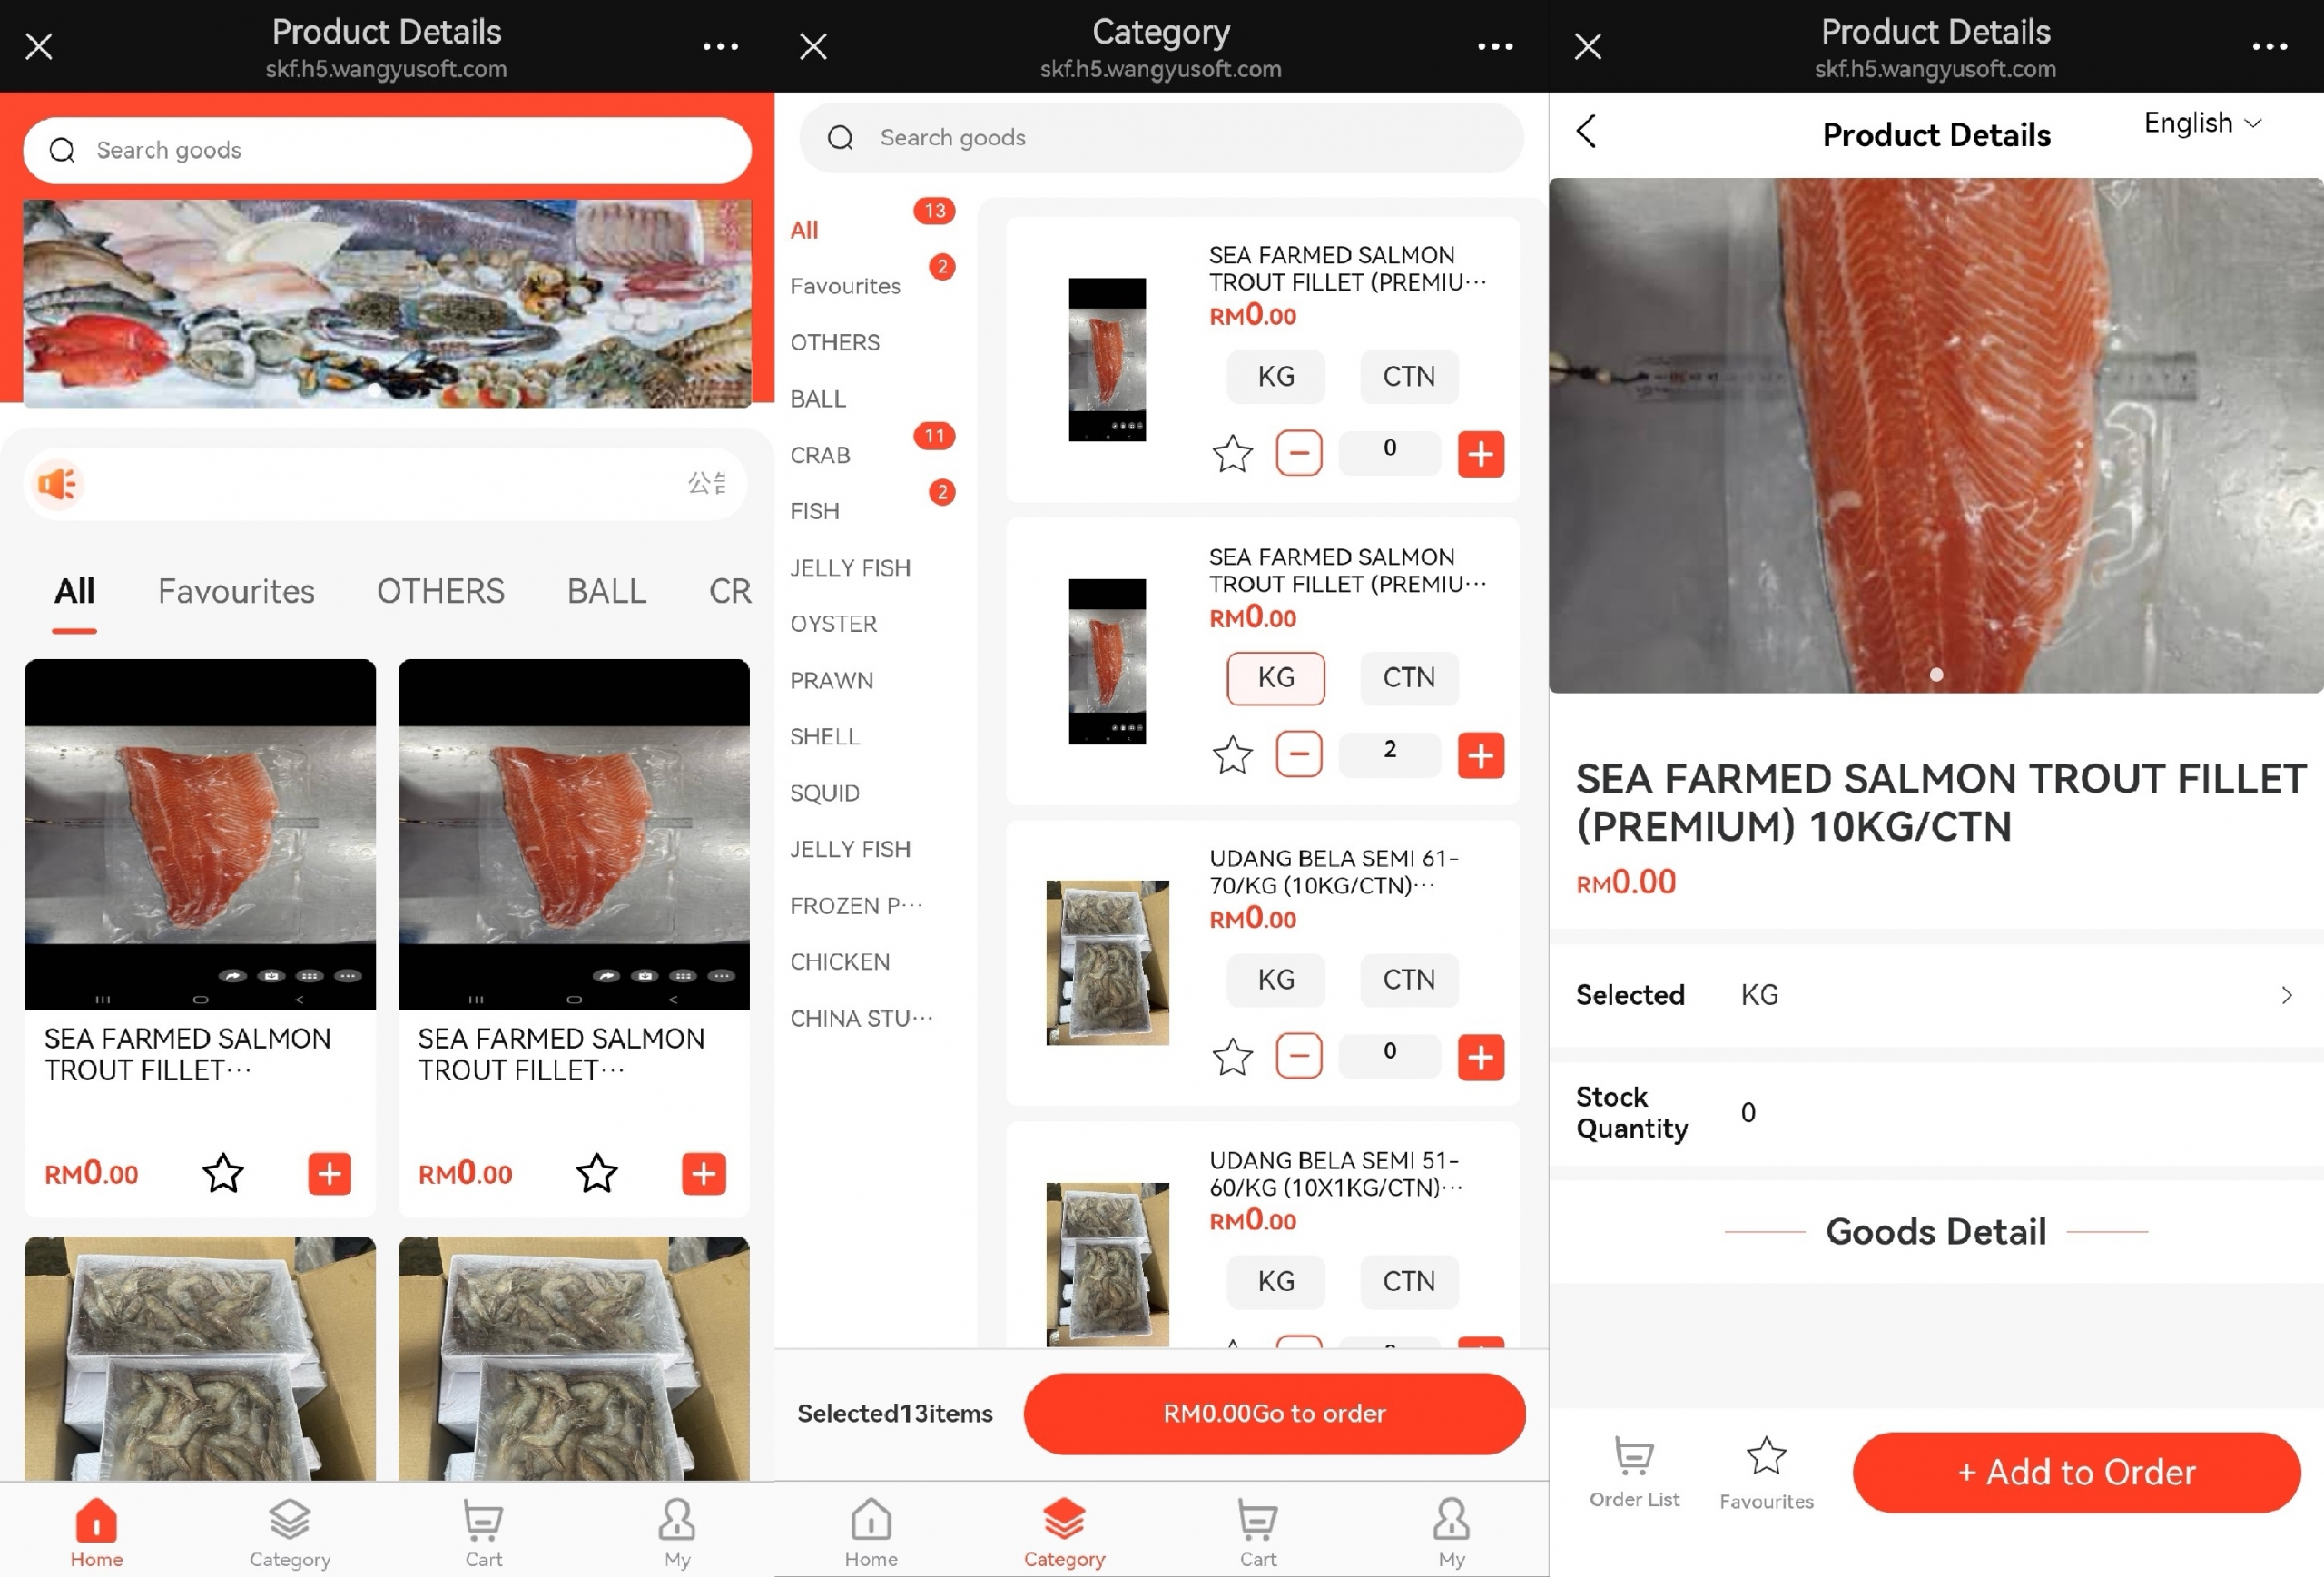The height and width of the screenshot is (1577, 2324).
Task: Switch to the OTHERS tab on the Home screen
Action: pos(440,591)
